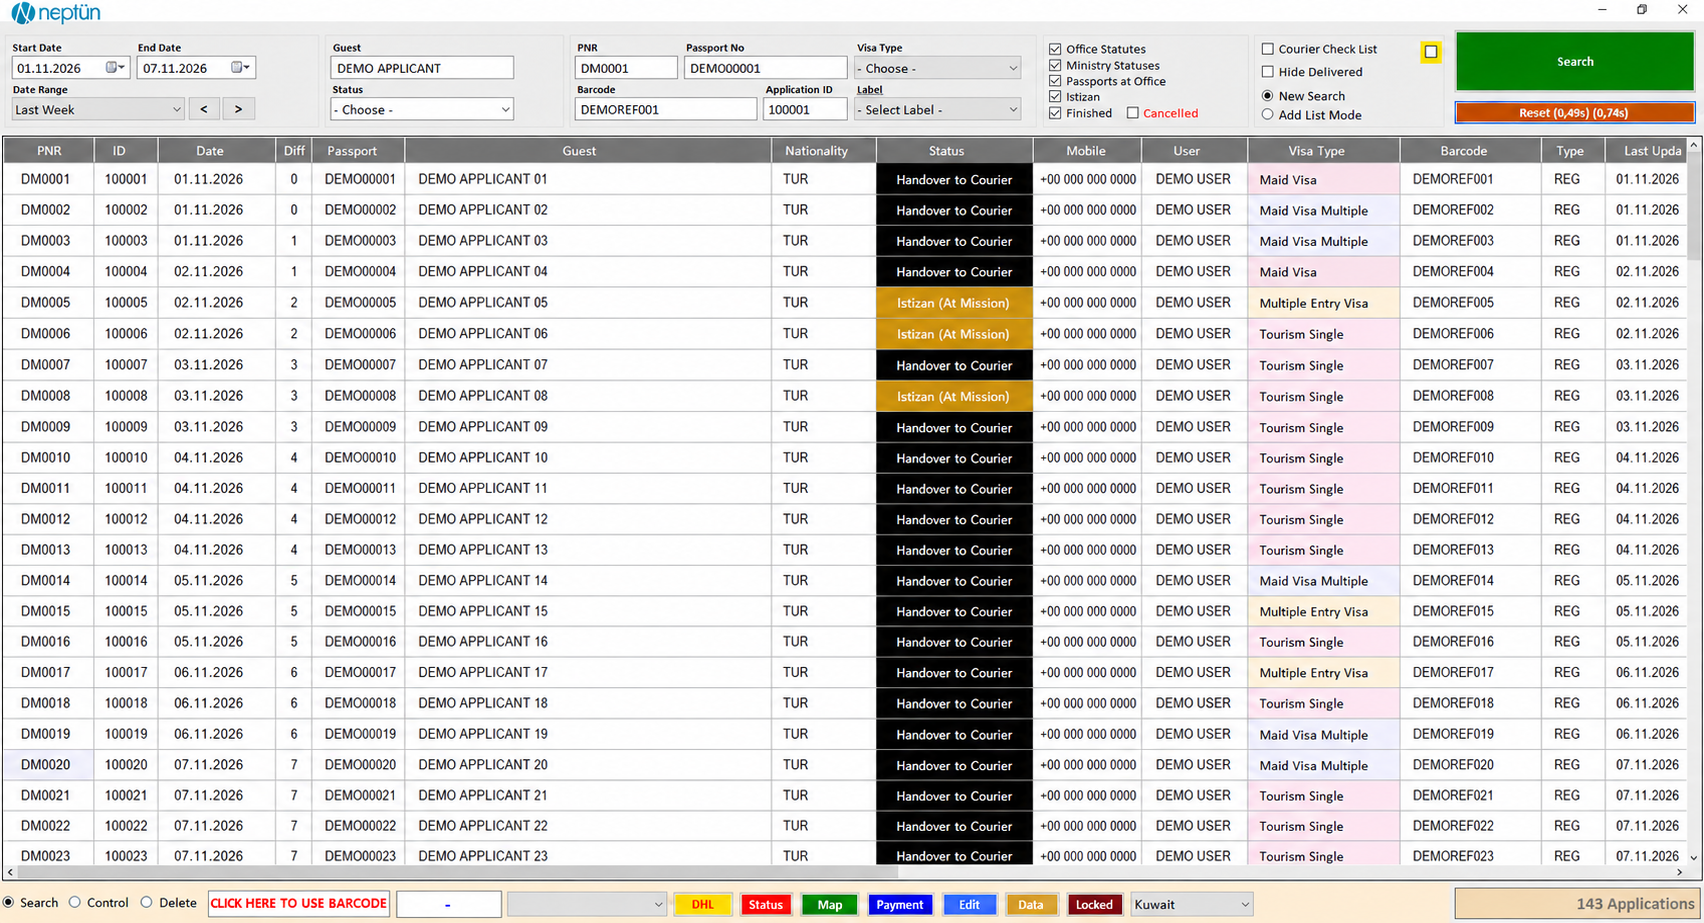Sort by the Diff column header

coord(294,151)
